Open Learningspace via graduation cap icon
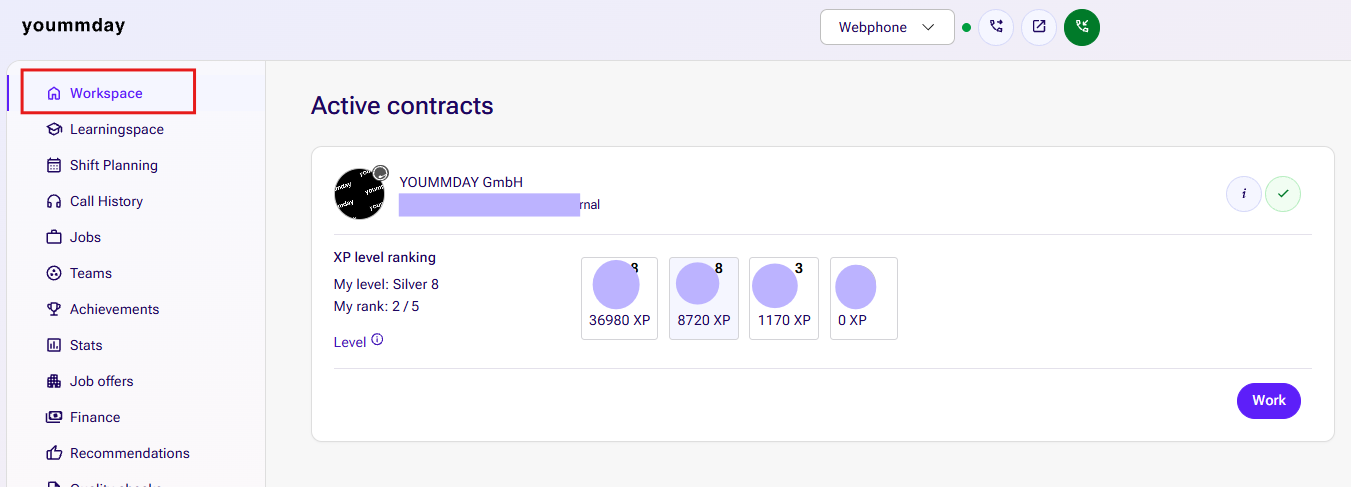This screenshot has width=1351, height=487. 54,129
